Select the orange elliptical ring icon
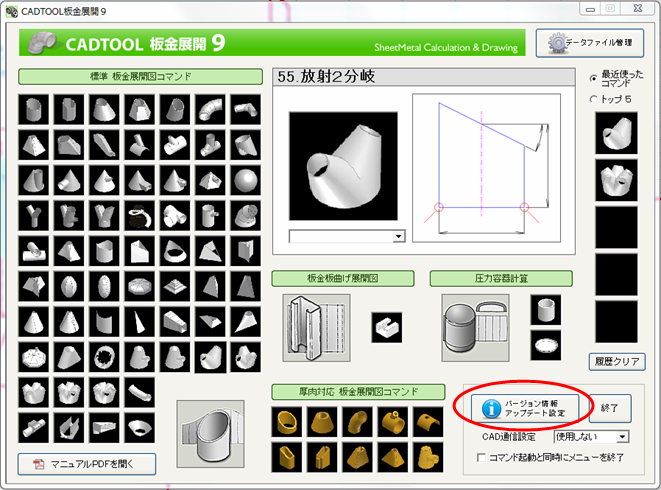The width and height of the screenshot is (661, 490). point(287,422)
